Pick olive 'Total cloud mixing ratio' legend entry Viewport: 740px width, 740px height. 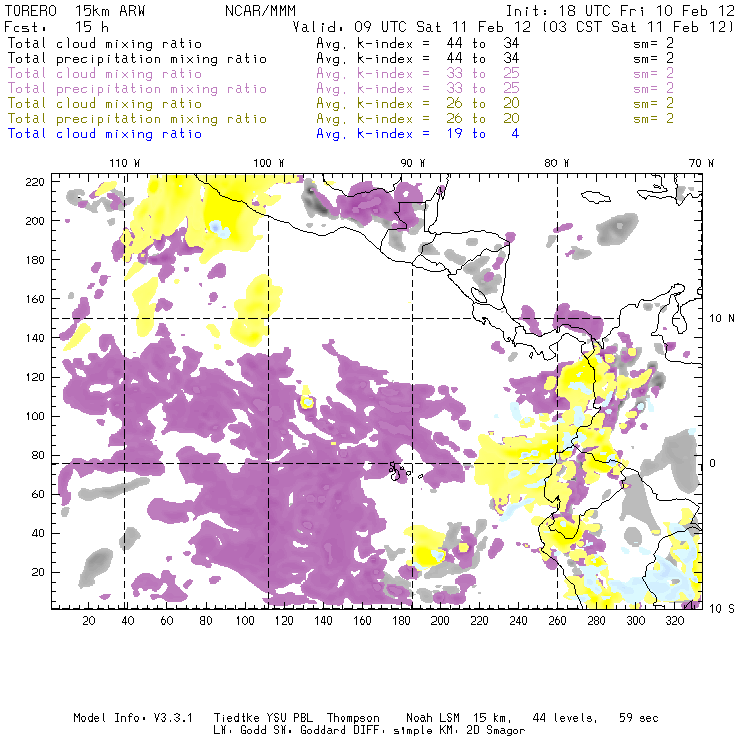pyautogui.click(x=105, y=104)
